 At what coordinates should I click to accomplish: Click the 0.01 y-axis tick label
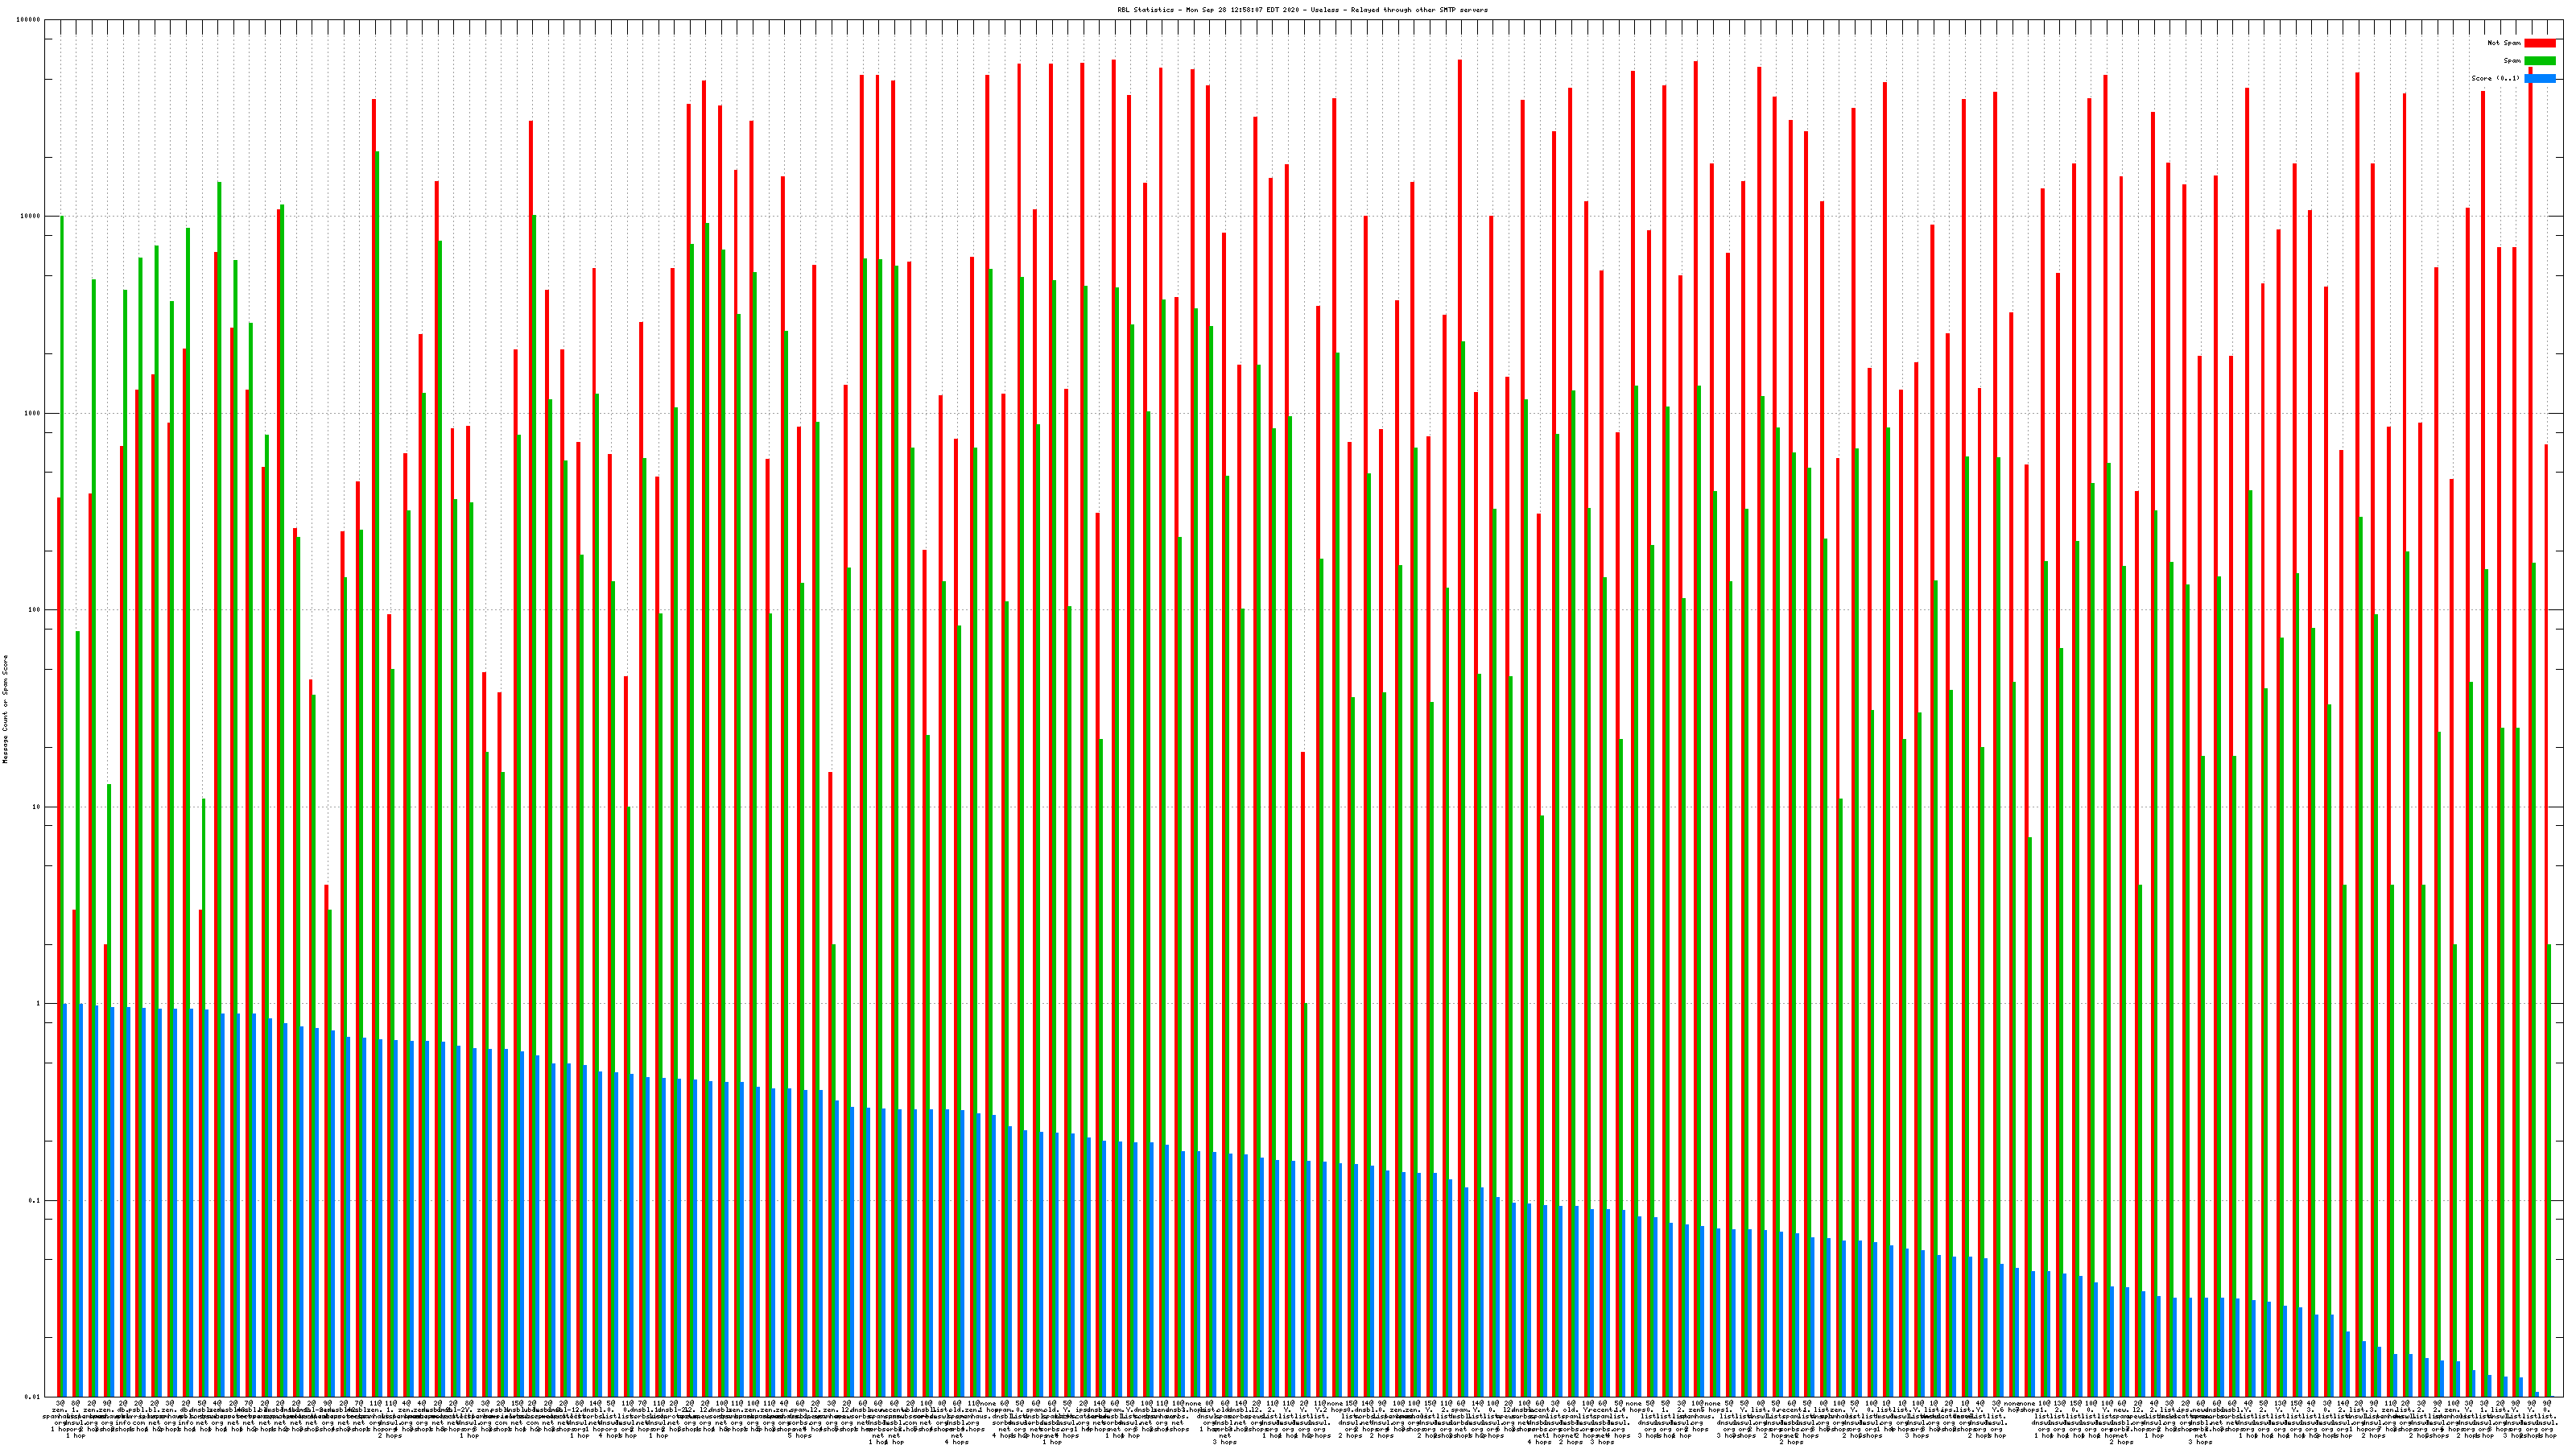[x=33, y=1397]
